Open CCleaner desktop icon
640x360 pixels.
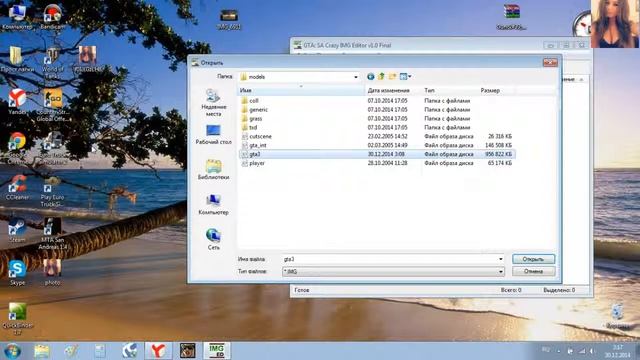click(x=17, y=188)
